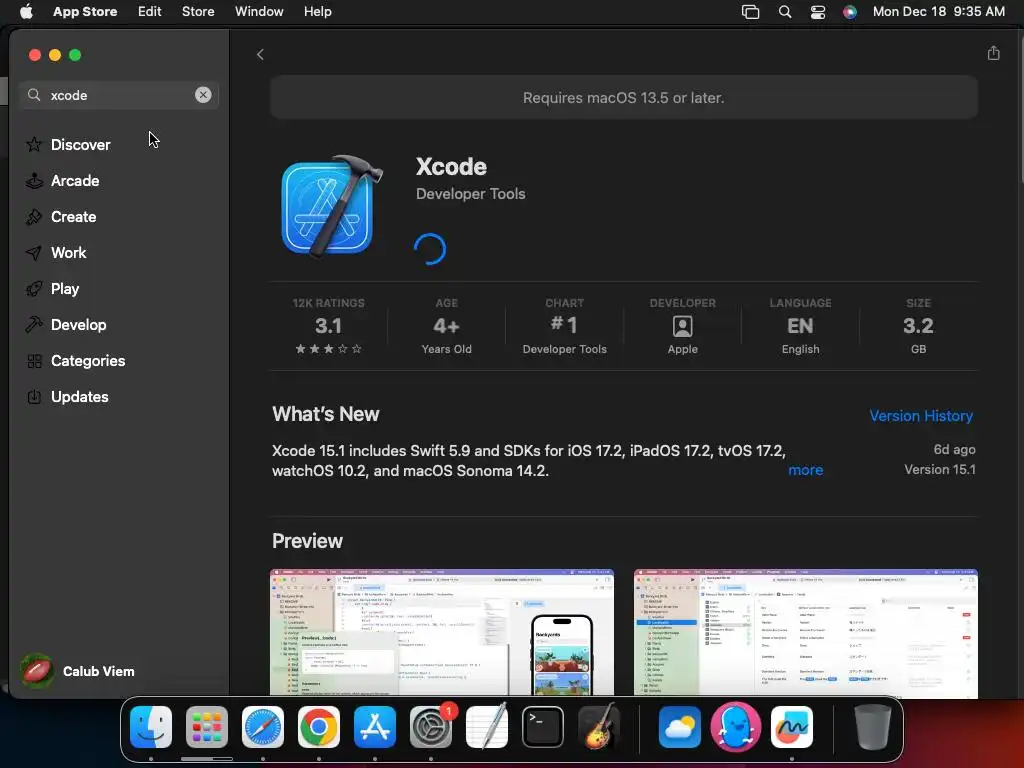Open the second Xcode preview screenshot
The image size is (1024, 768).
(805, 632)
